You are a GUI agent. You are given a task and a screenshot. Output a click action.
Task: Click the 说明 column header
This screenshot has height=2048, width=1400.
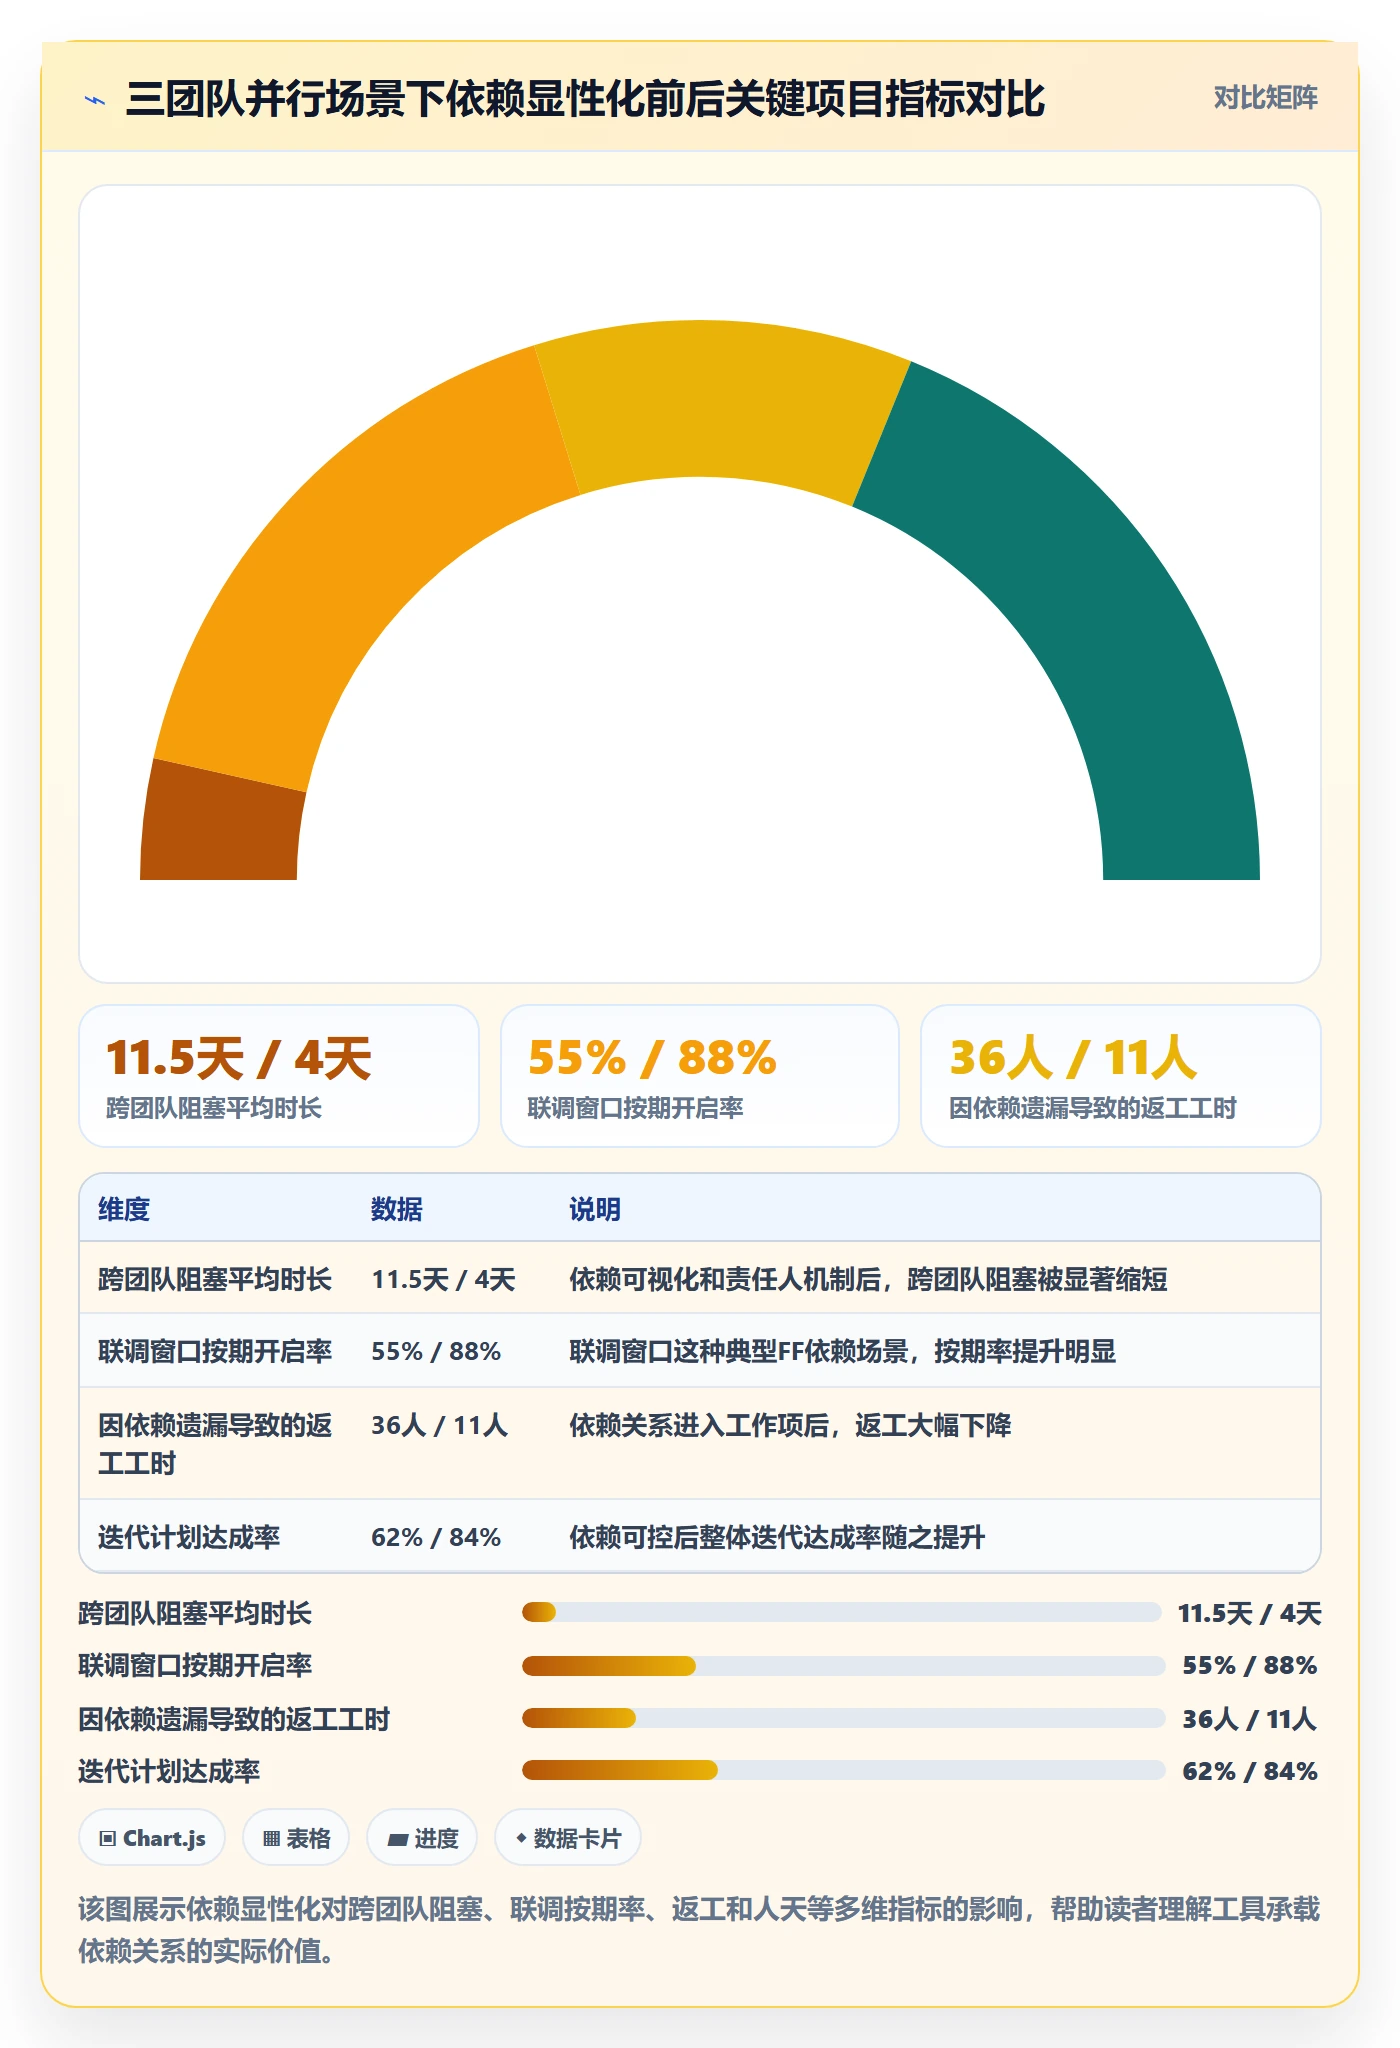coord(595,1209)
